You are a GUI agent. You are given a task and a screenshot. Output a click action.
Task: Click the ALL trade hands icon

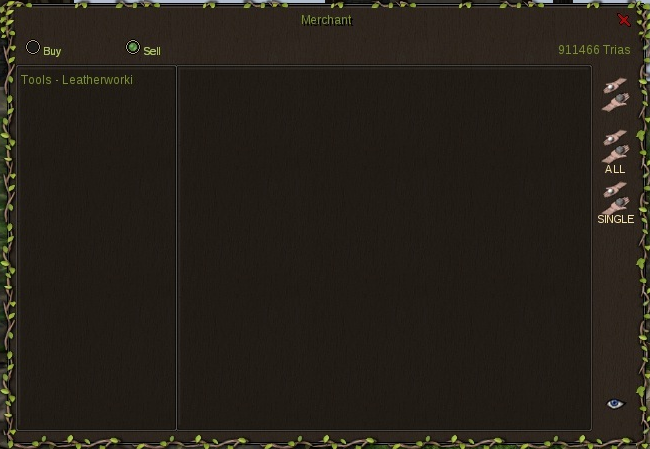(615, 147)
